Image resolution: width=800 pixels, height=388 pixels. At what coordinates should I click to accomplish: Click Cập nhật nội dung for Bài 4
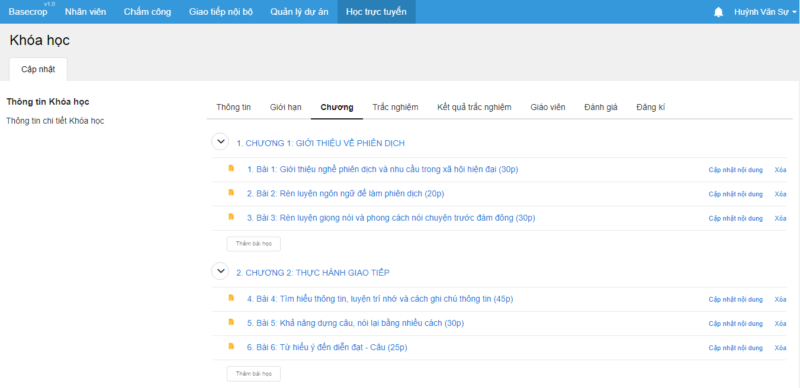click(x=736, y=300)
